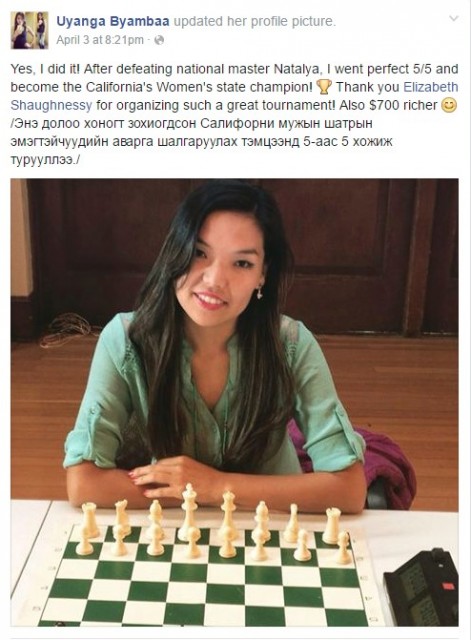The image size is (471, 640).
Task: Click the smiling face emoji after $700 richer
Action: (x=449, y=105)
